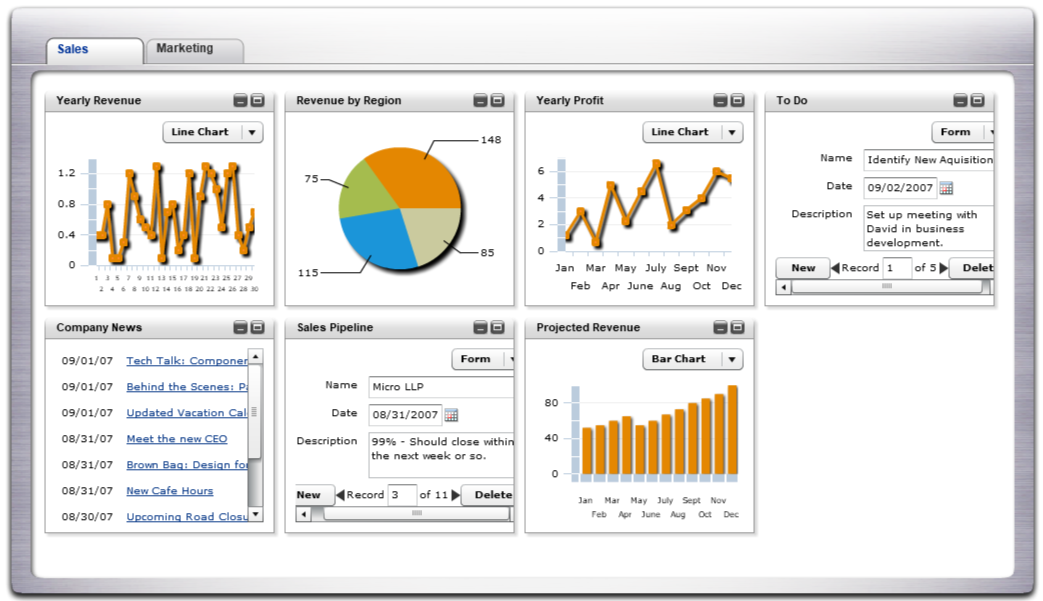Maximize the Yearly Profit panel
The width and height of the screenshot is (1043, 601).
tap(738, 100)
